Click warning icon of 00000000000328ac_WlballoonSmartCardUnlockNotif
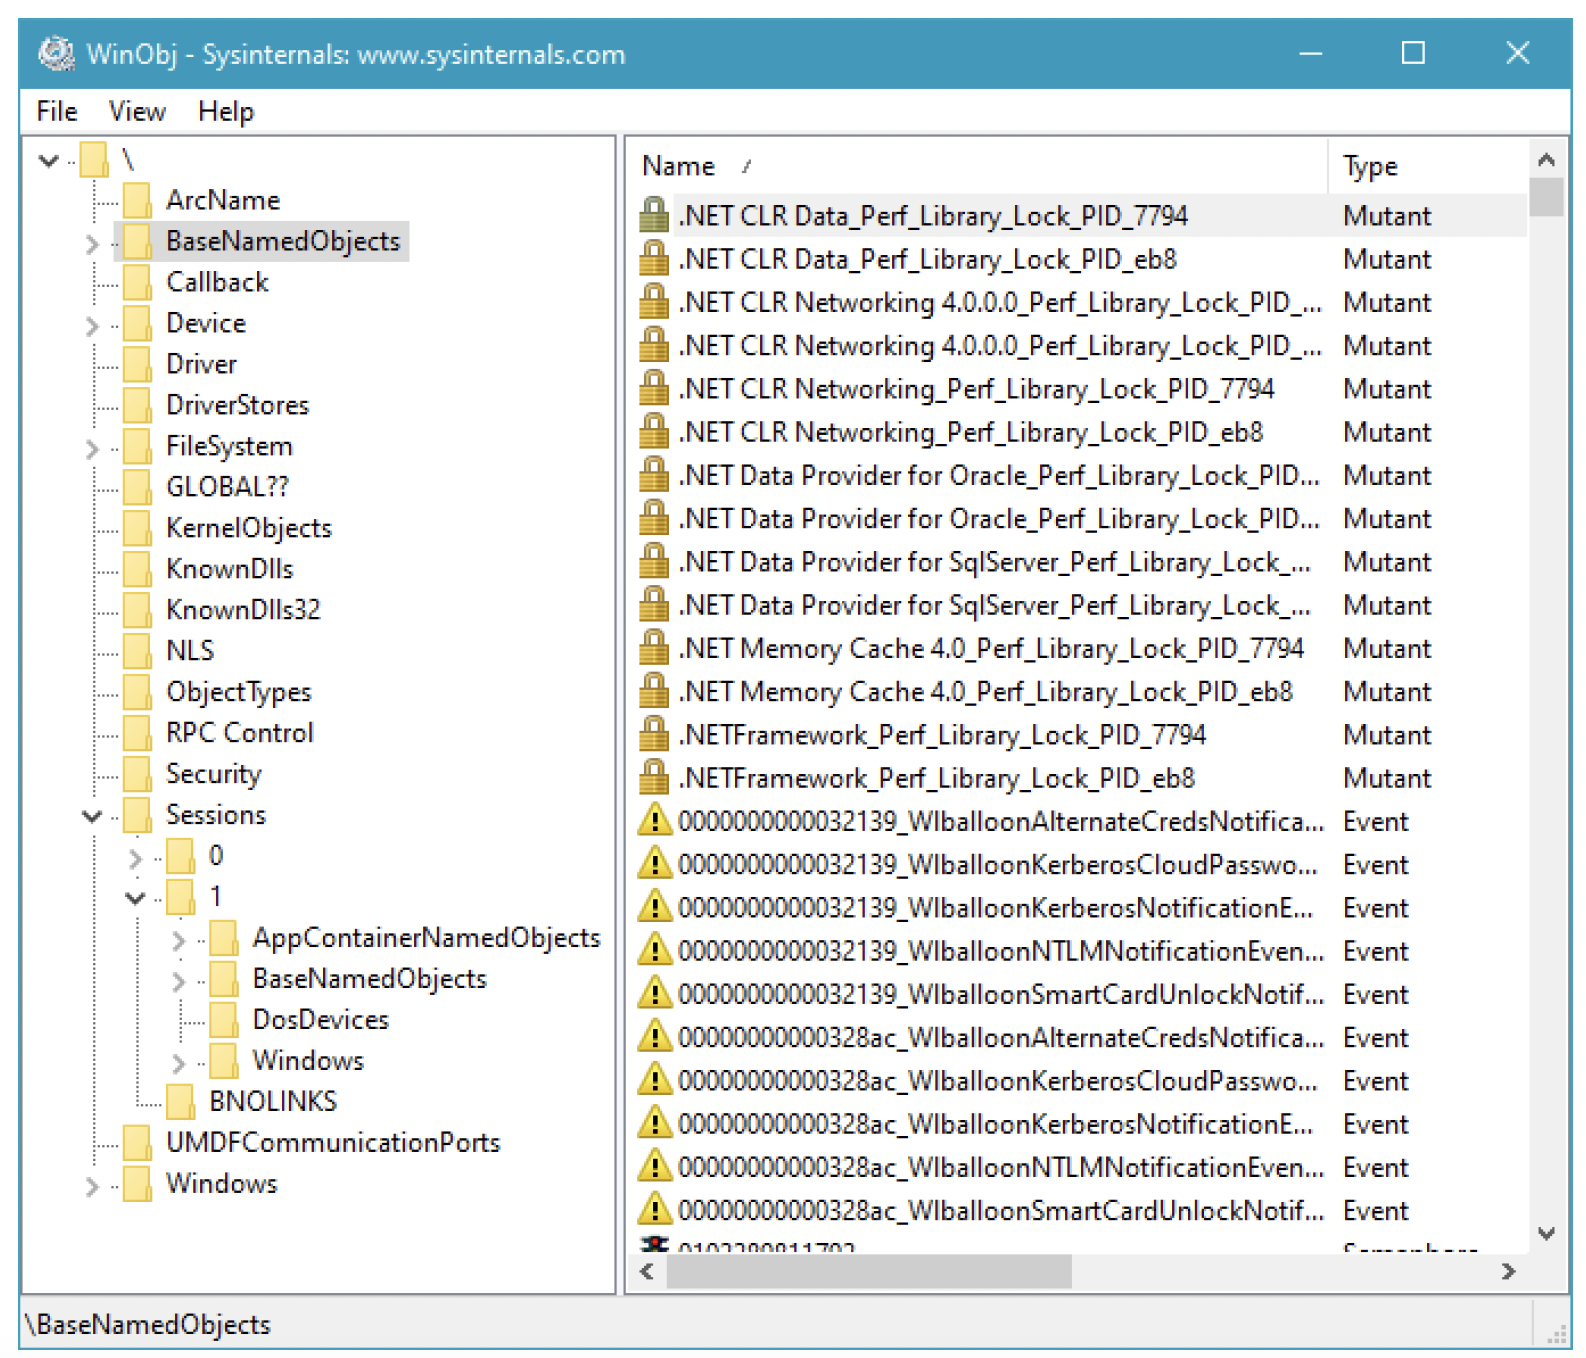 click(654, 1209)
